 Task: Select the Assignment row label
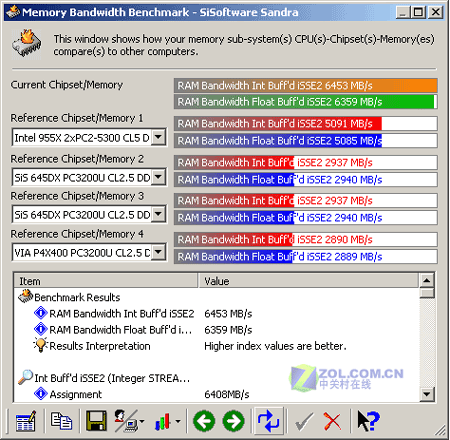point(75,394)
